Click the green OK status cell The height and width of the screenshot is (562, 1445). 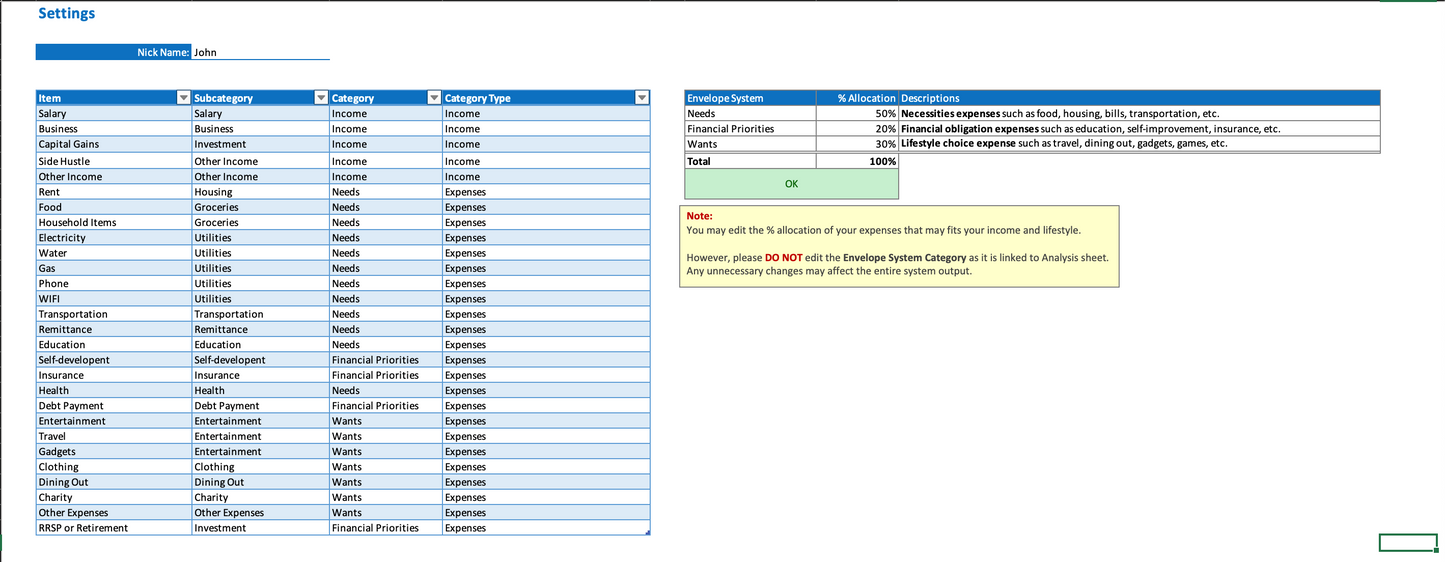coord(791,184)
